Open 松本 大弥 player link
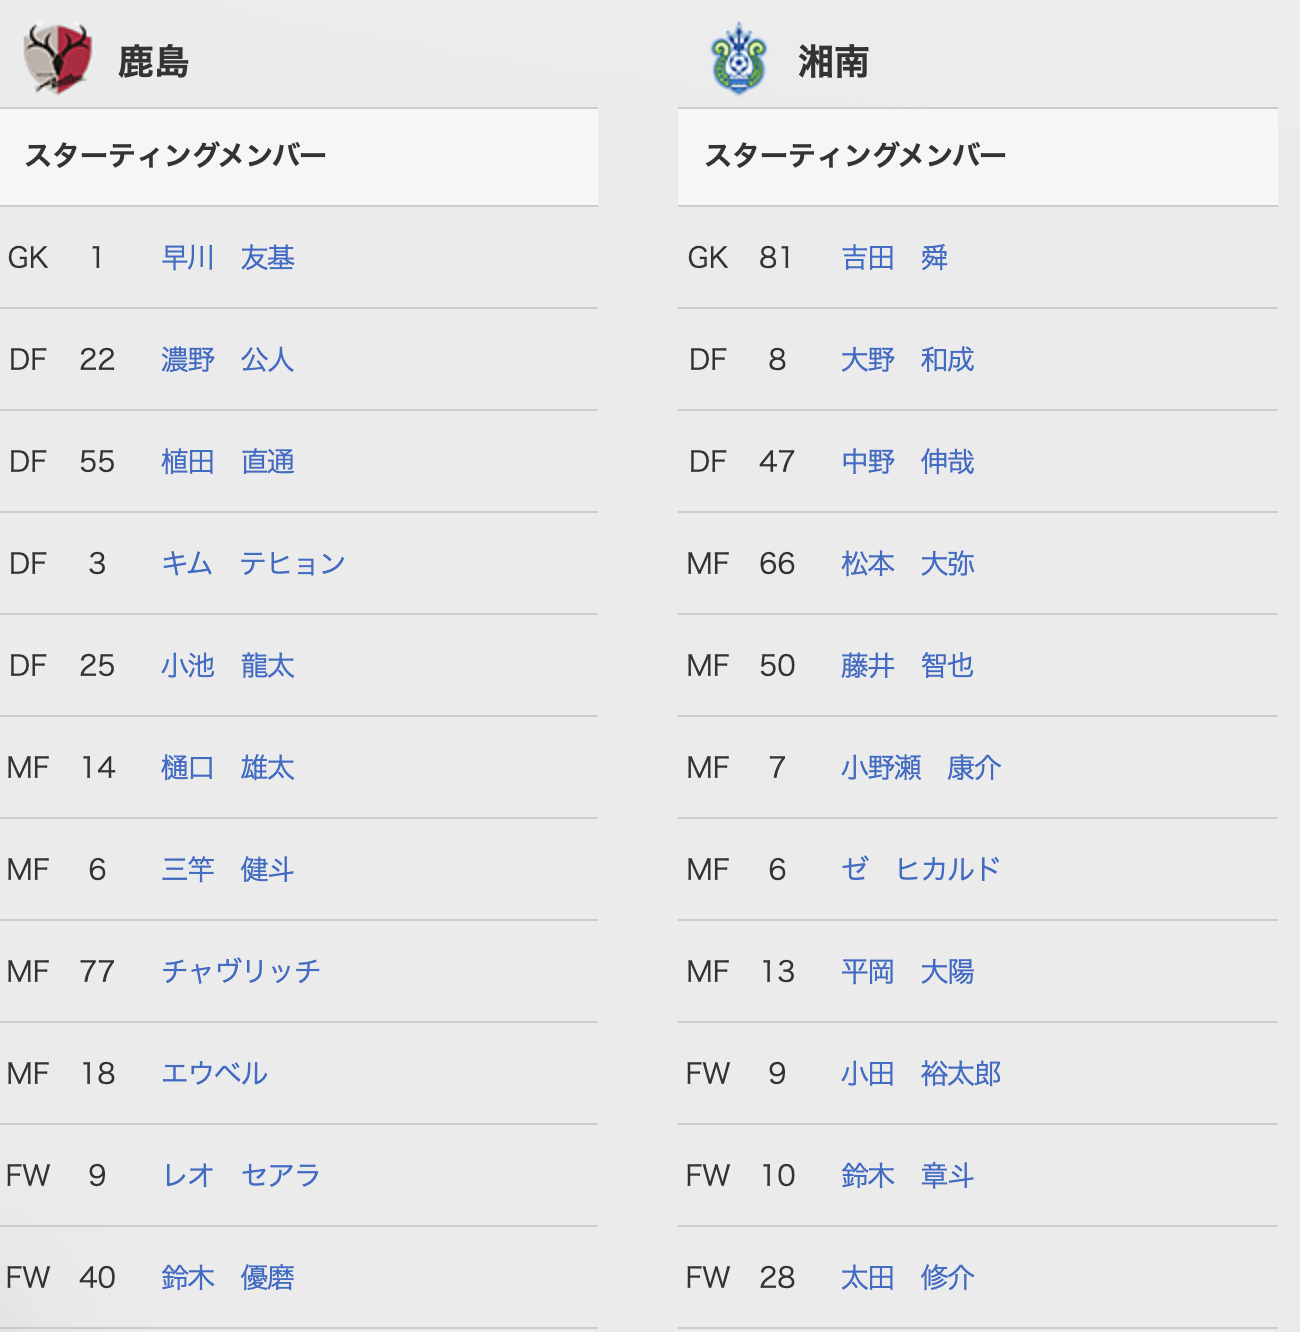Screen dimensions: 1300x1332 pyautogui.click(x=908, y=564)
